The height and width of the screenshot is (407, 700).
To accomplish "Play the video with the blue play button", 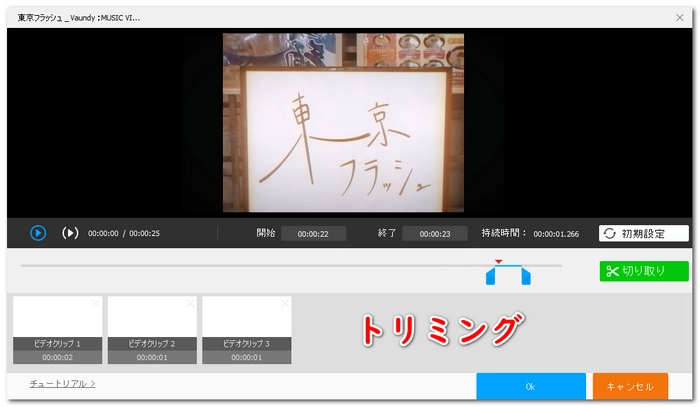I will click(x=38, y=233).
